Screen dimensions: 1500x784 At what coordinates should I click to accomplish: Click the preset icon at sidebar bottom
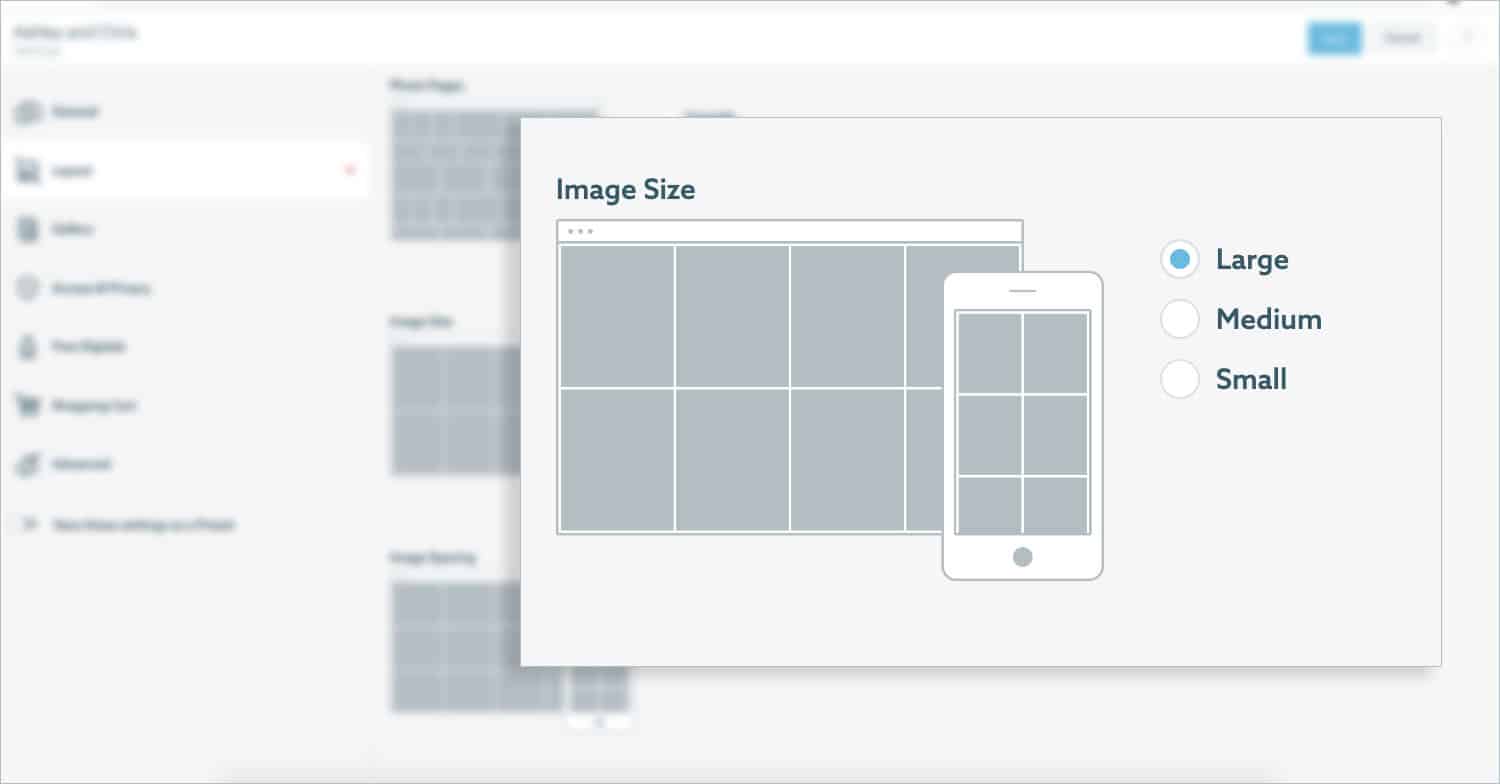pyautogui.click(x=30, y=524)
